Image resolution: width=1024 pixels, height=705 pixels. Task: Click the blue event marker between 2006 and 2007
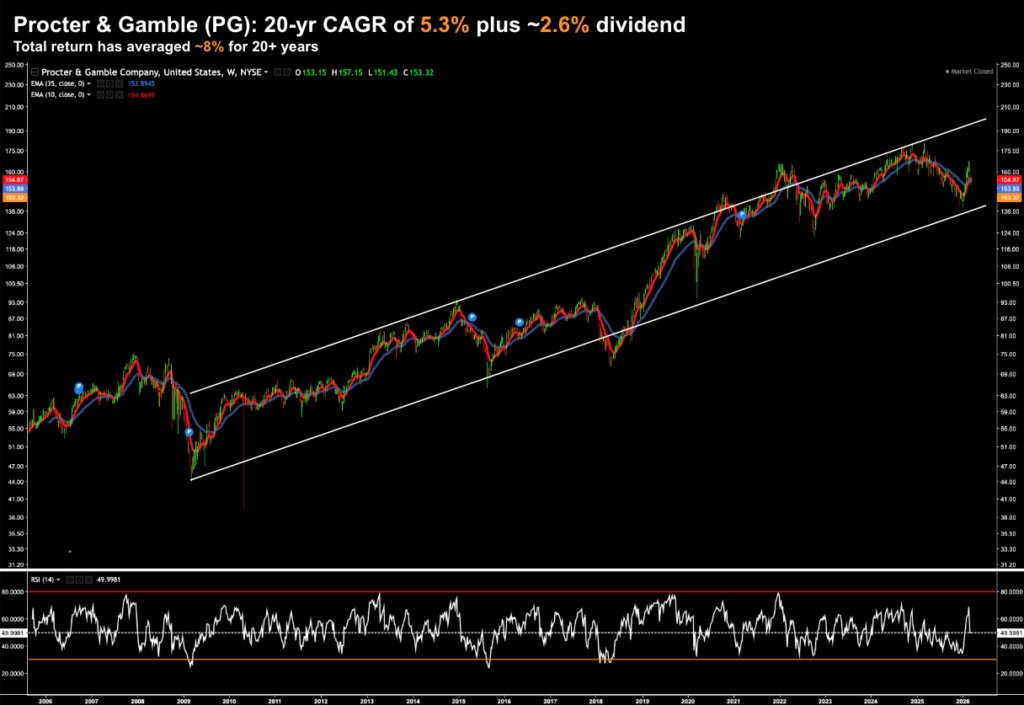pos(79,387)
